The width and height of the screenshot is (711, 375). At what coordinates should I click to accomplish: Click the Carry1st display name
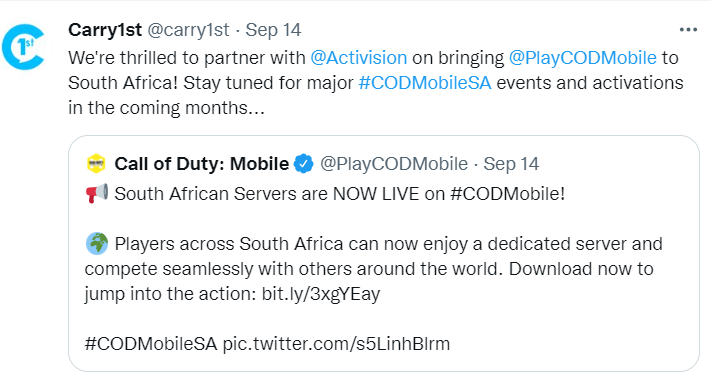pyautogui.click(x=105, y=30)
